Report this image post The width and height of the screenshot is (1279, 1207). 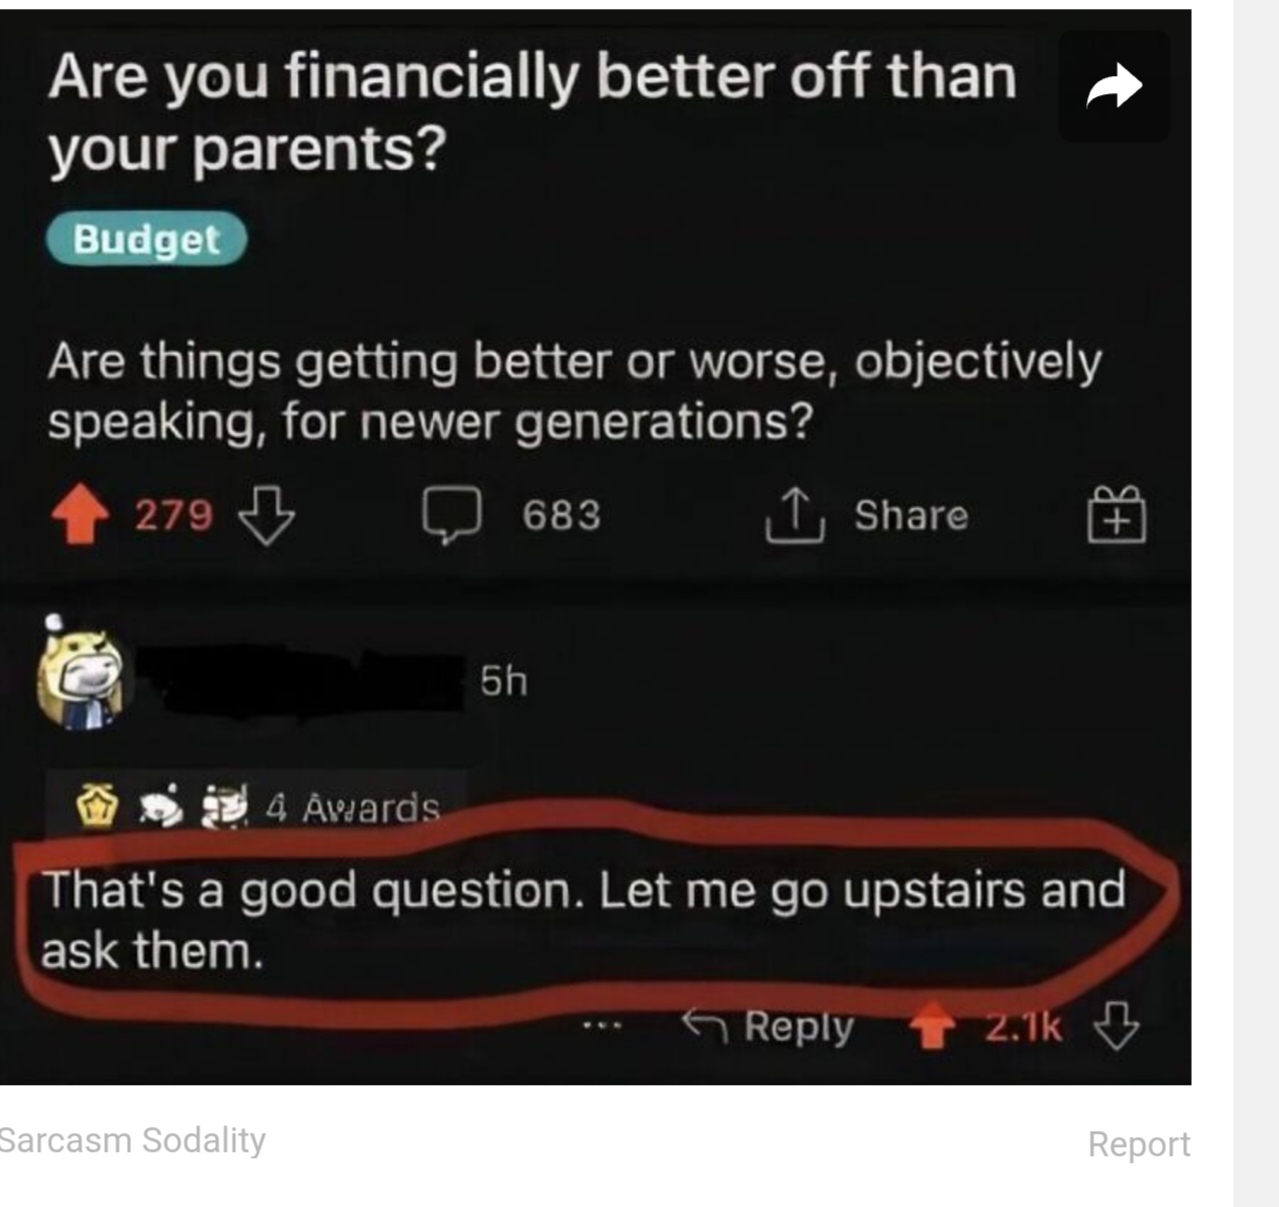[1139, 1143]
